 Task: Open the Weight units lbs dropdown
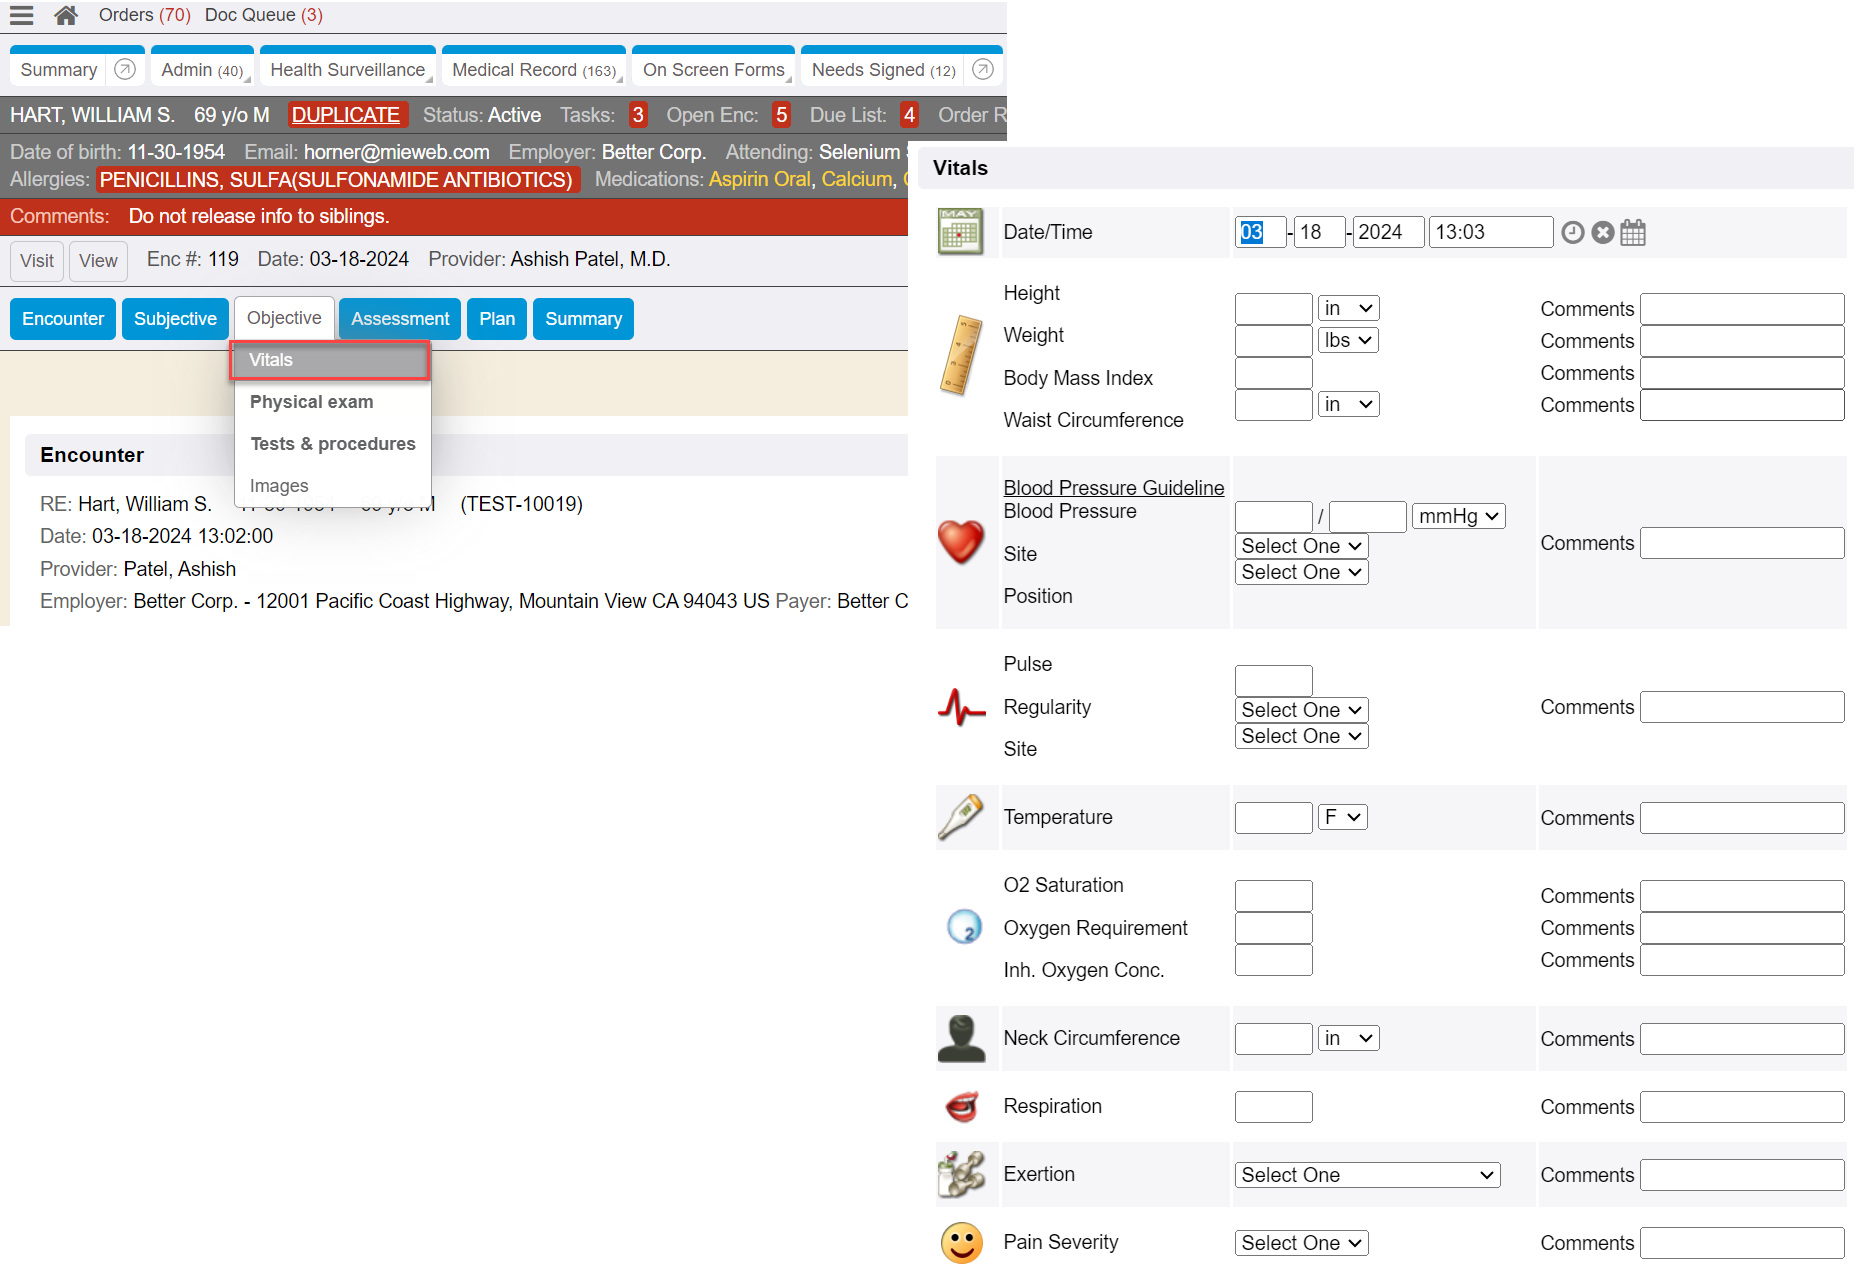pyautogui.click(x=1347, y=341)
